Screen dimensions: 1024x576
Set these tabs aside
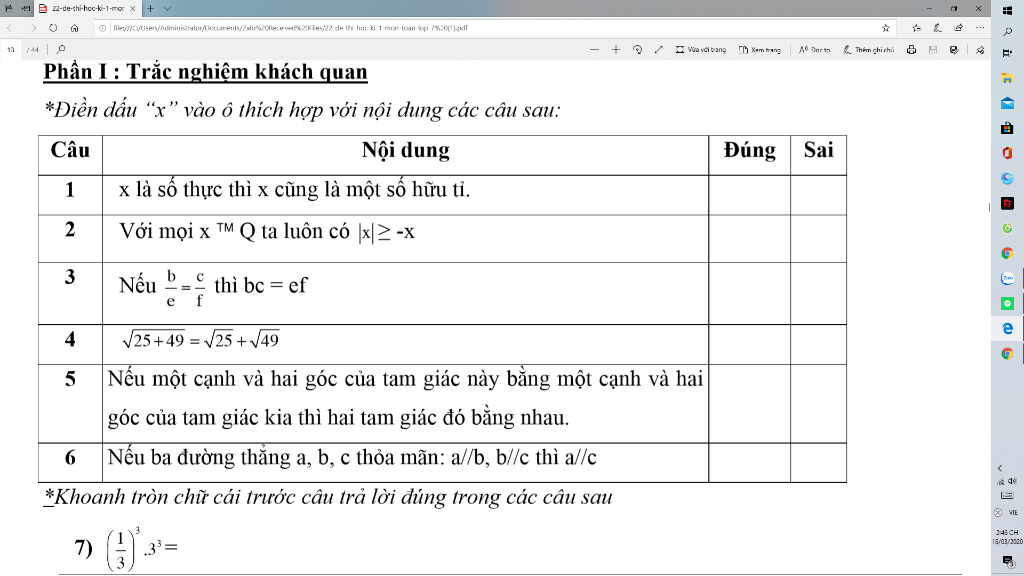pos(25,8)
